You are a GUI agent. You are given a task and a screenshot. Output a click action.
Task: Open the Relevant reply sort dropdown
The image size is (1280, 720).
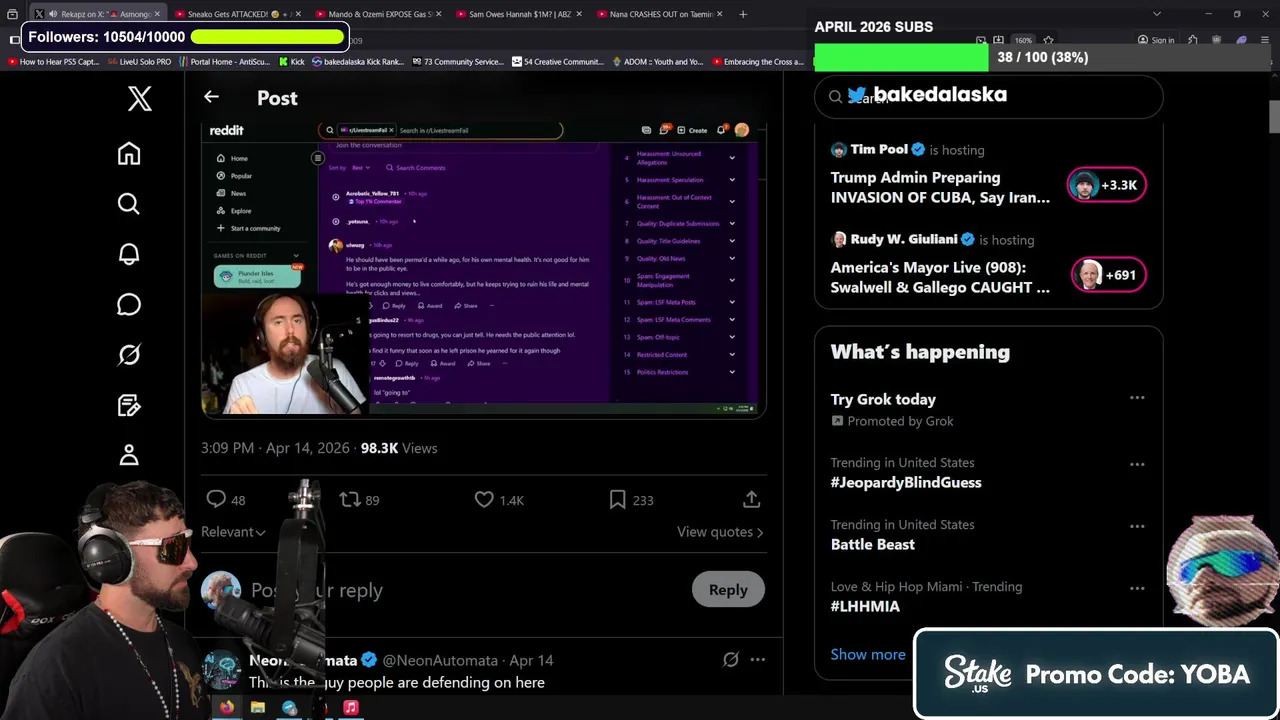pos(233,532)
